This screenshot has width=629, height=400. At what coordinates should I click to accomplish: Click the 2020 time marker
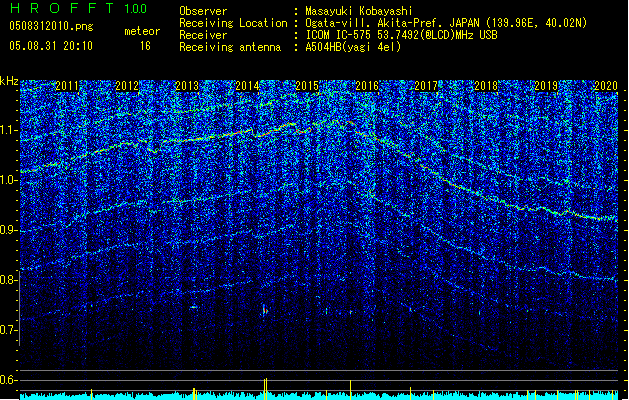tap(606, 85)
